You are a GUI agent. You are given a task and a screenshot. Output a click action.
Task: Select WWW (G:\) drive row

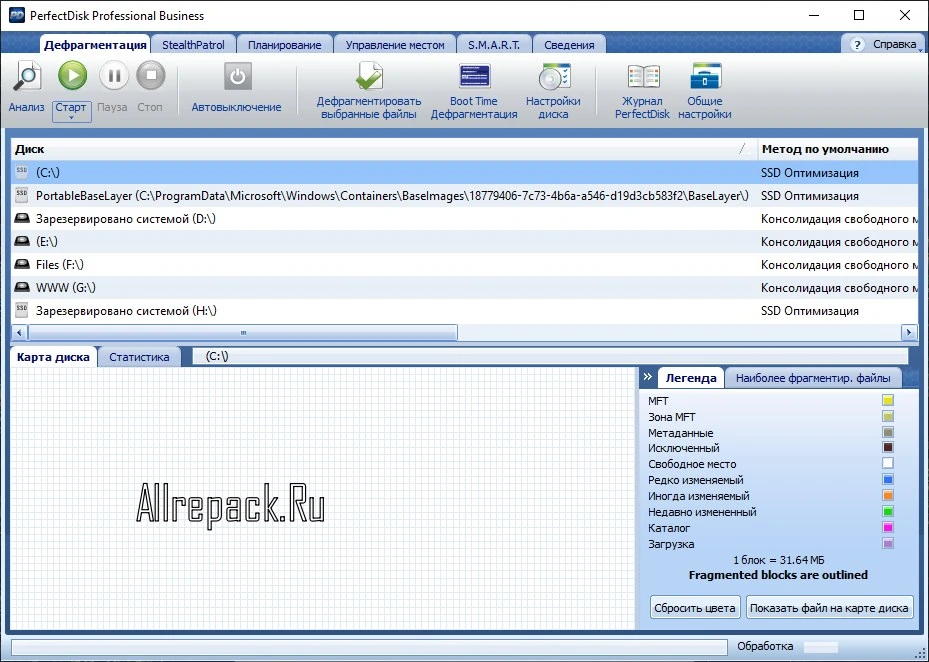coord(464,287)
